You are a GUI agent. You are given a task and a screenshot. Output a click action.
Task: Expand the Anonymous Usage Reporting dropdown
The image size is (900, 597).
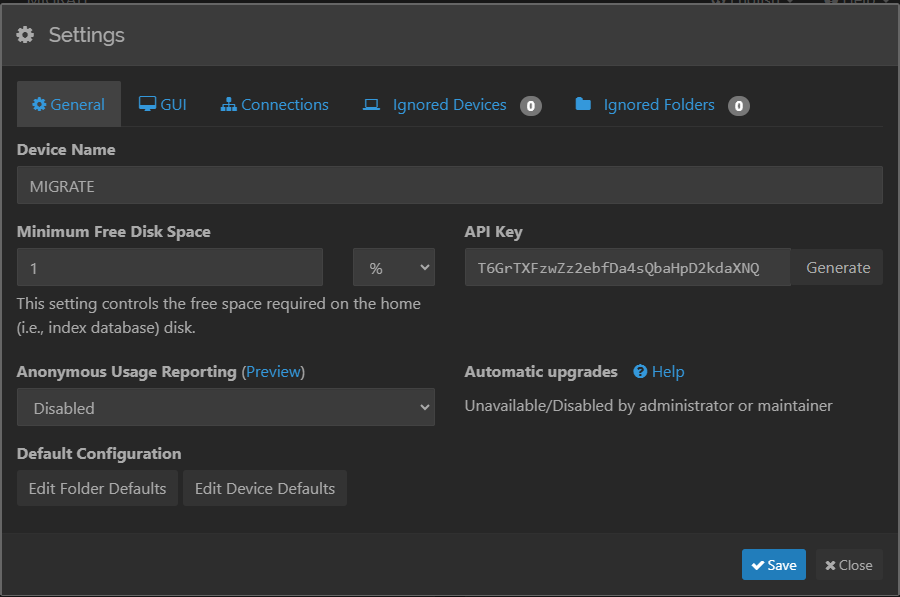point(226,408)
